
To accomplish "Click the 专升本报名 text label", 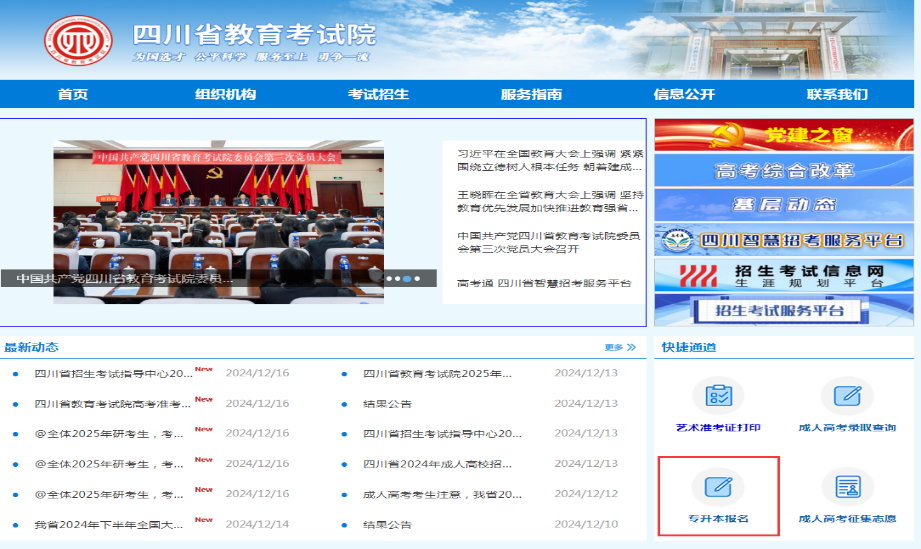I will (718, 518).
